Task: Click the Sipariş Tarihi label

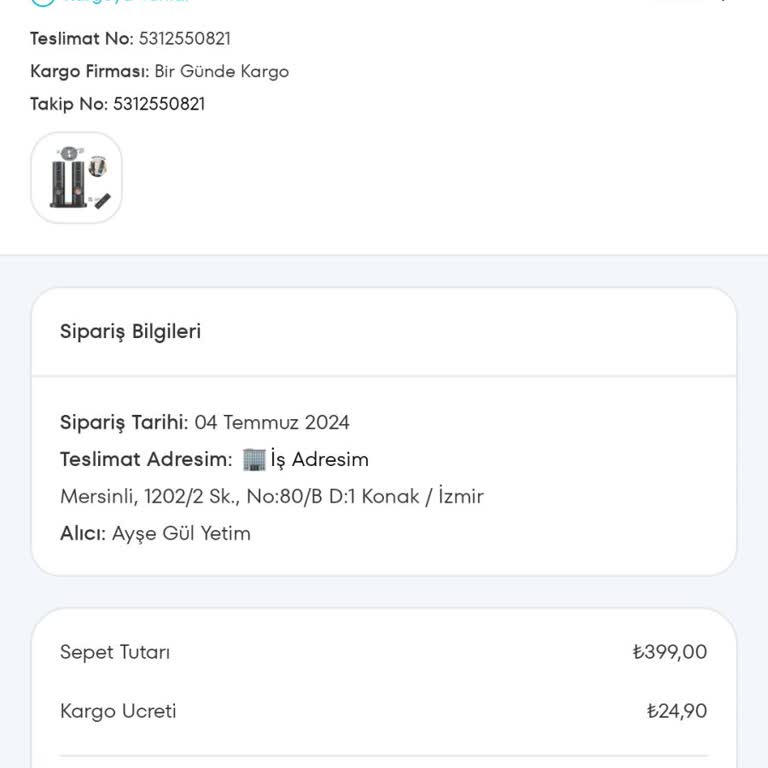Action: tap(124, 422)
